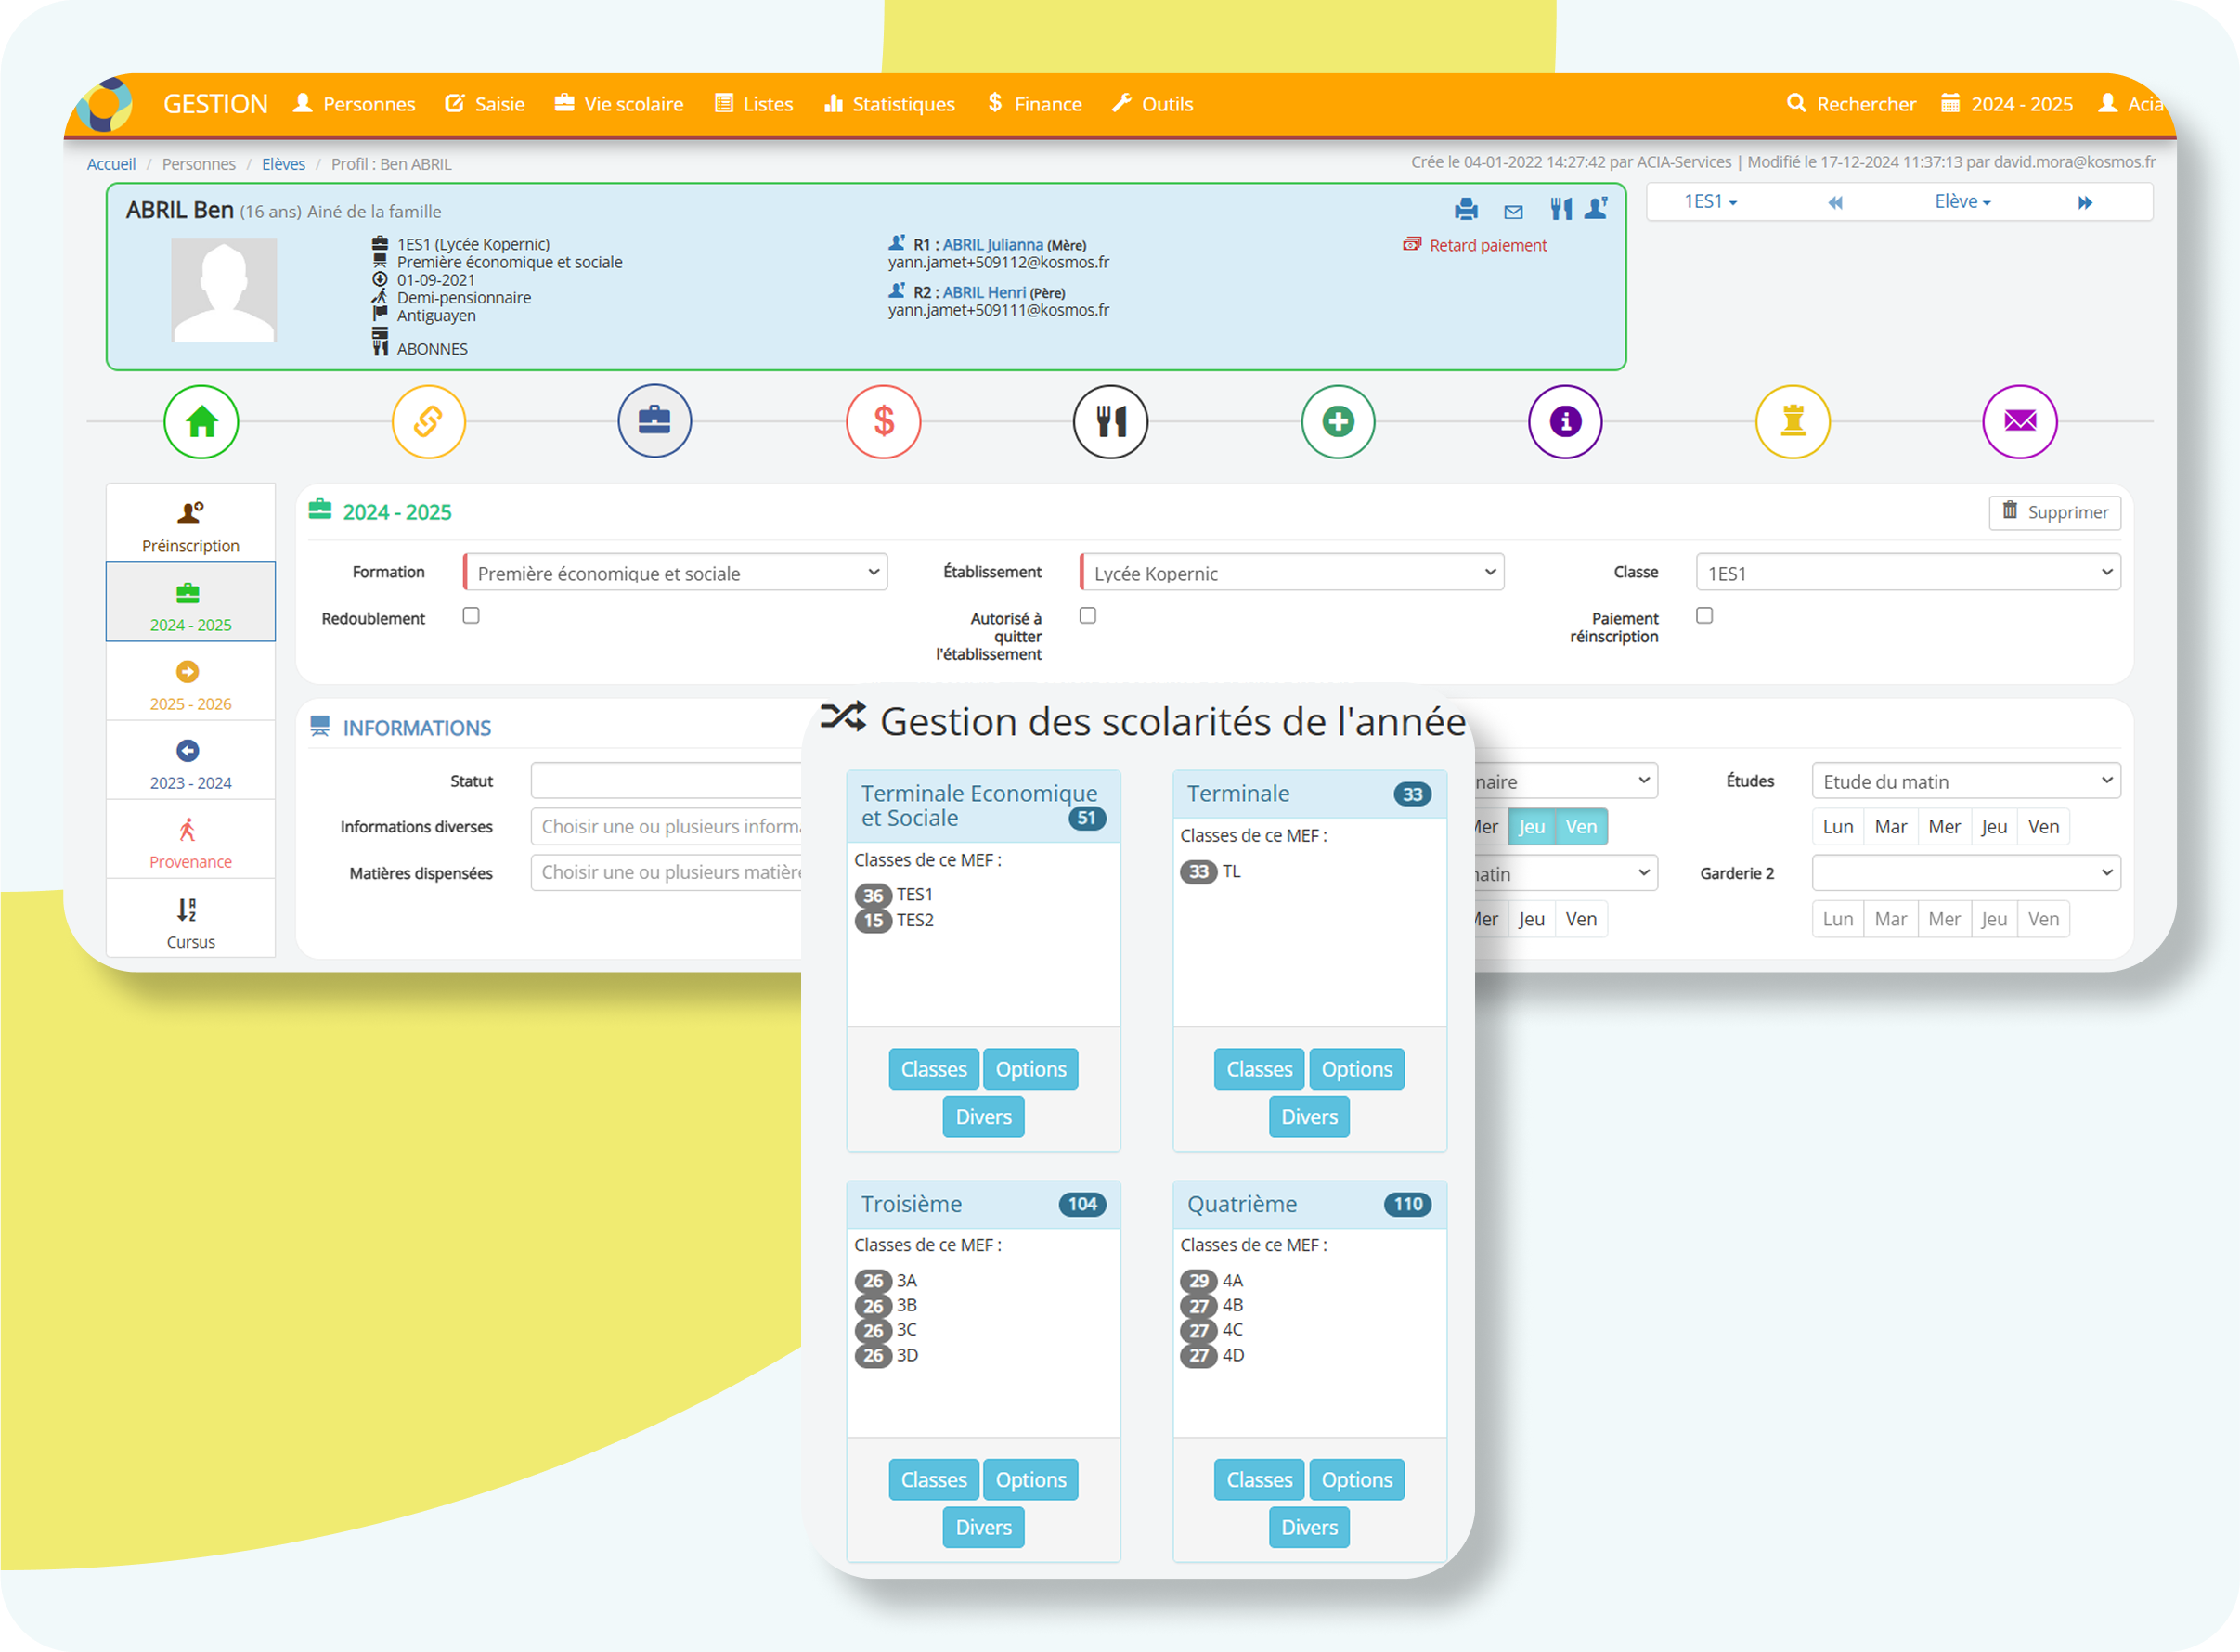This screenshot has height=1652, width=2240.
Task: Open the Études dropdown
Action: point(1966,781)
